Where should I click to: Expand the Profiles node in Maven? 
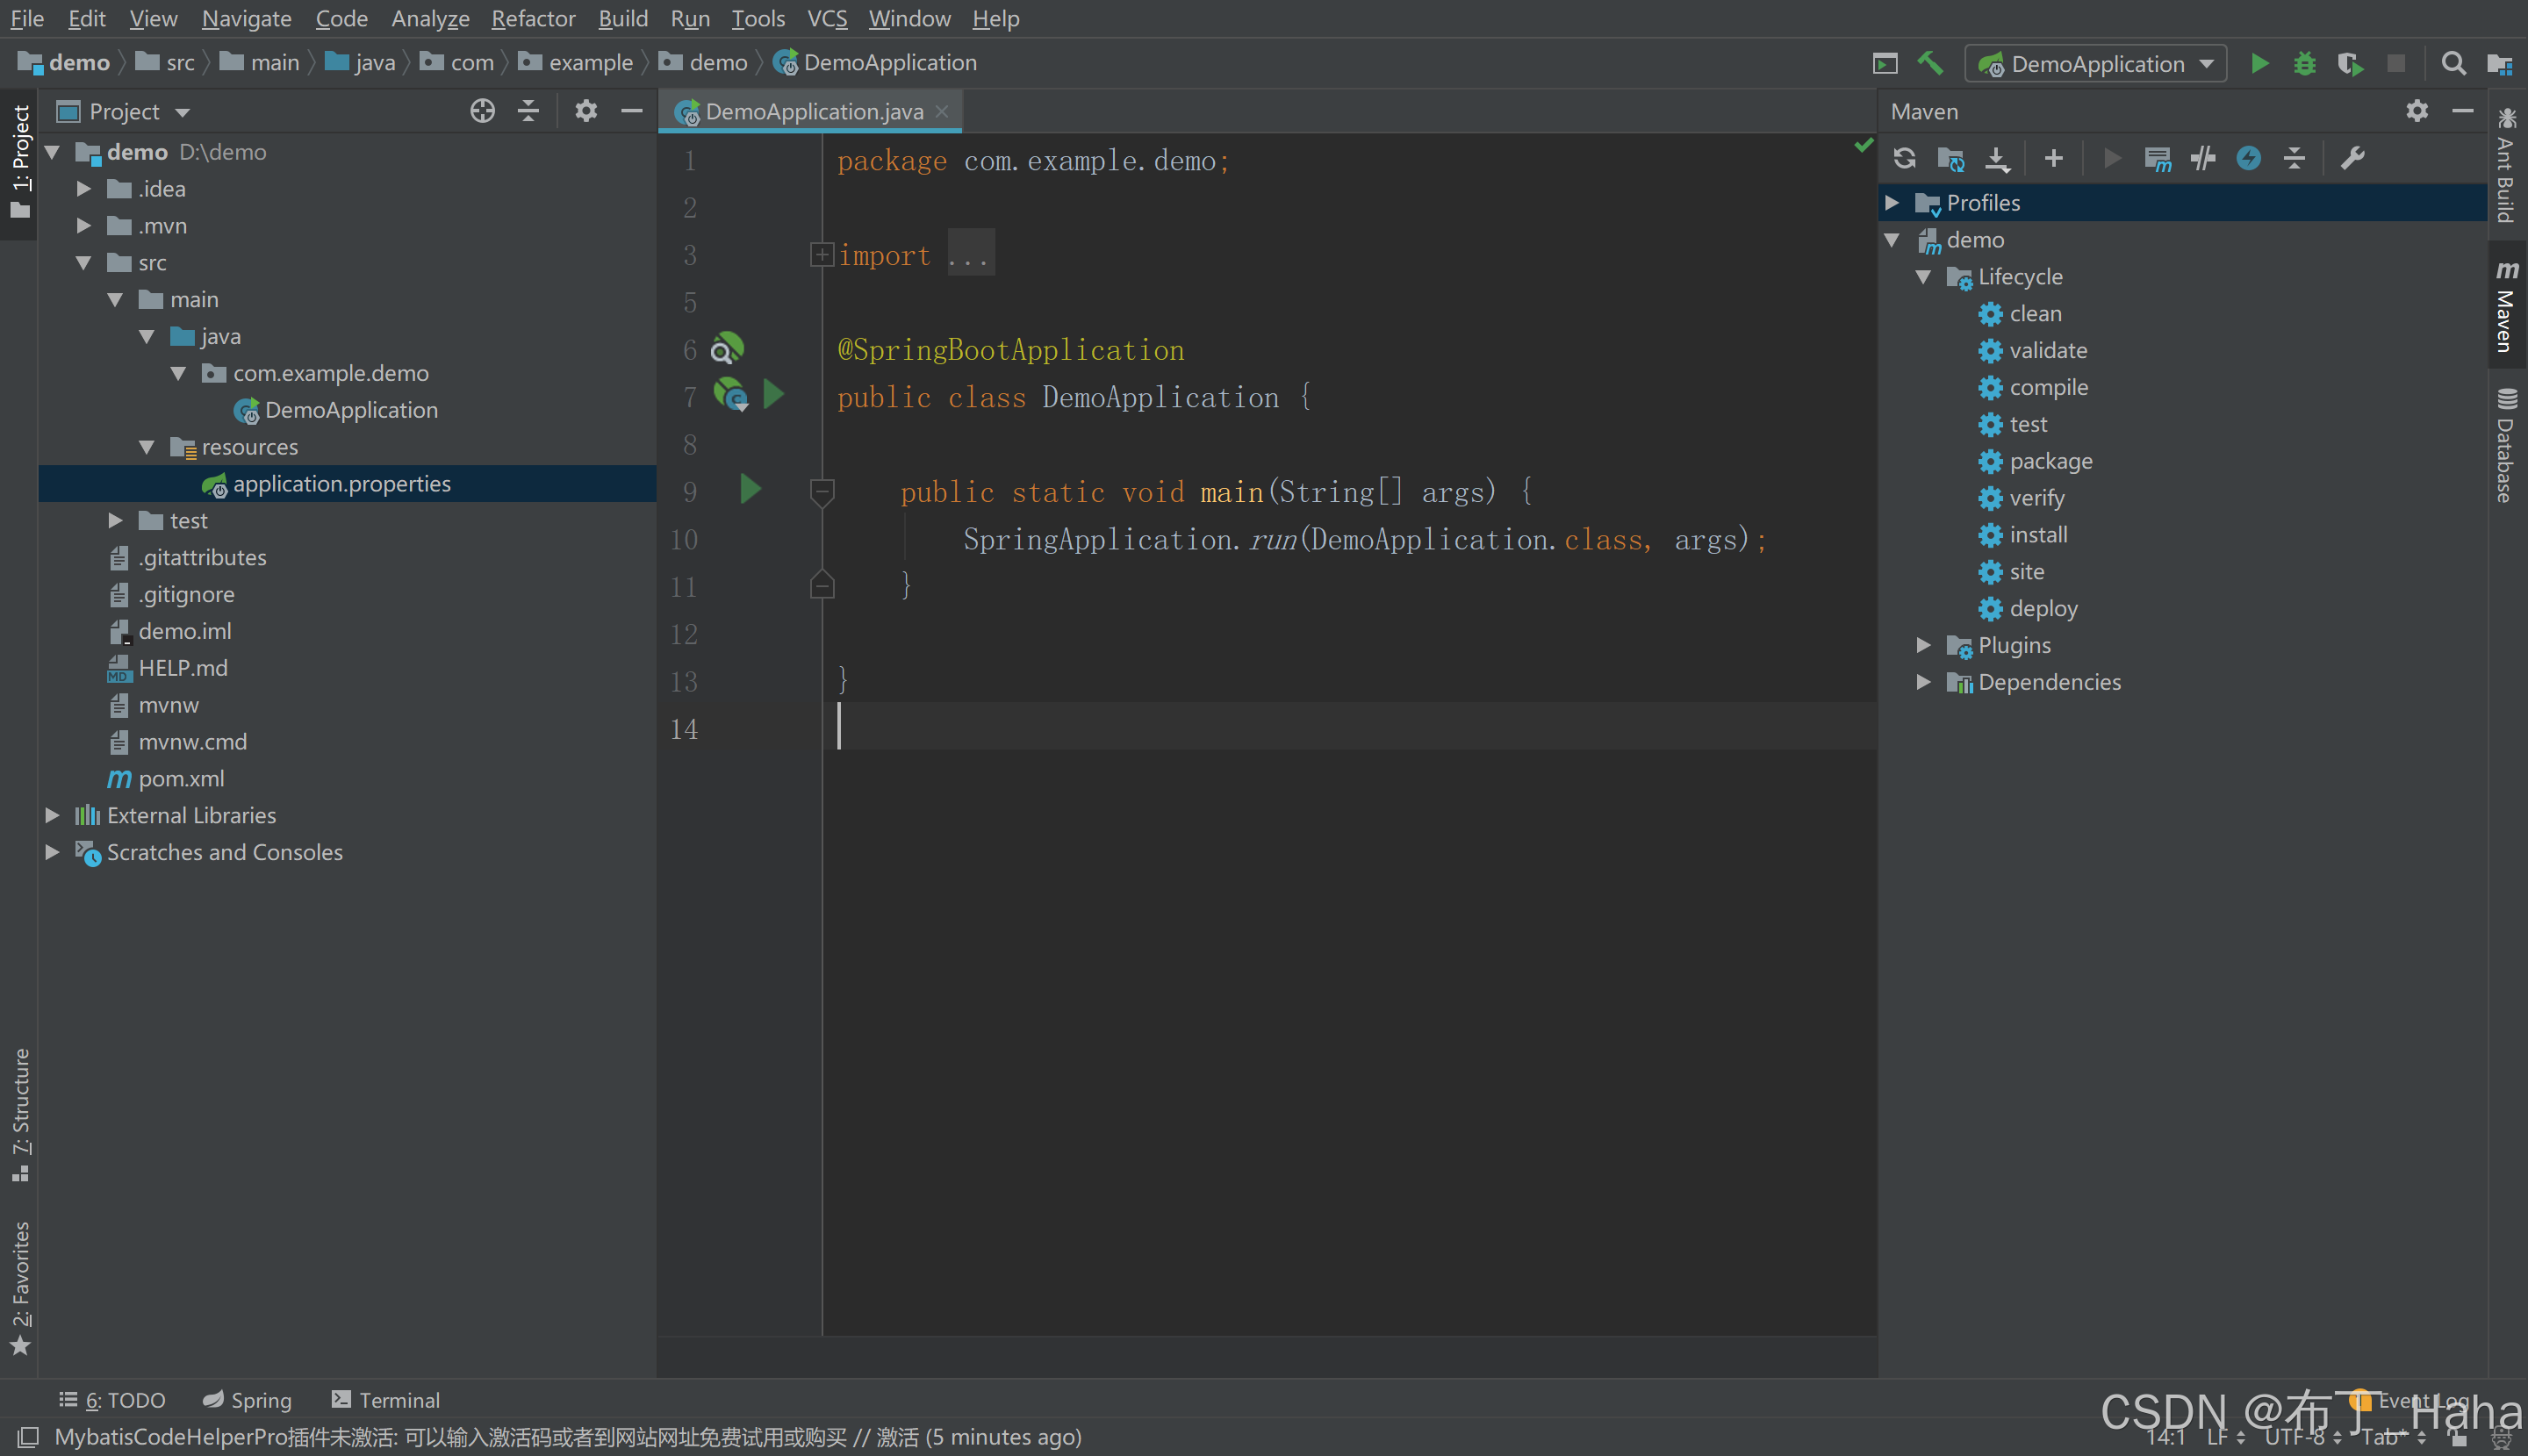[x=1893, y=203]
